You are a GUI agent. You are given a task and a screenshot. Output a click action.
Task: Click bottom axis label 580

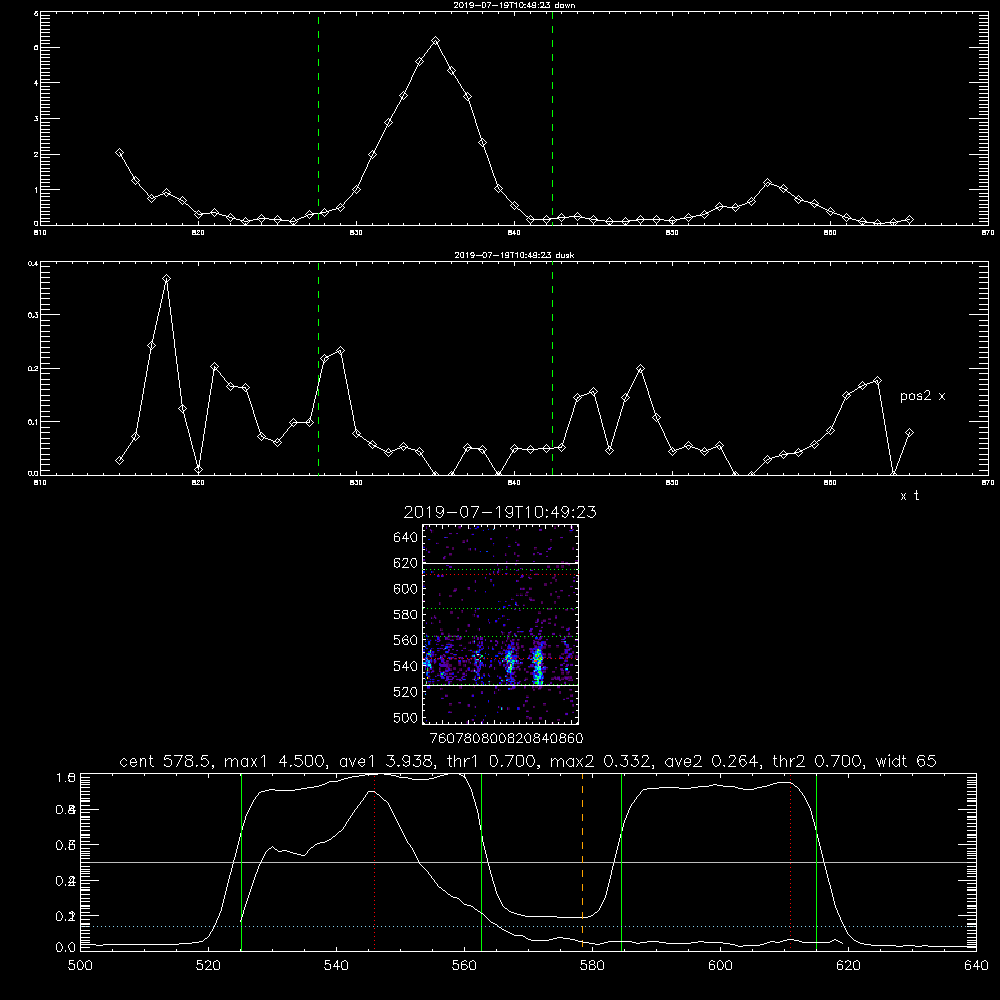tap(592, 966)
